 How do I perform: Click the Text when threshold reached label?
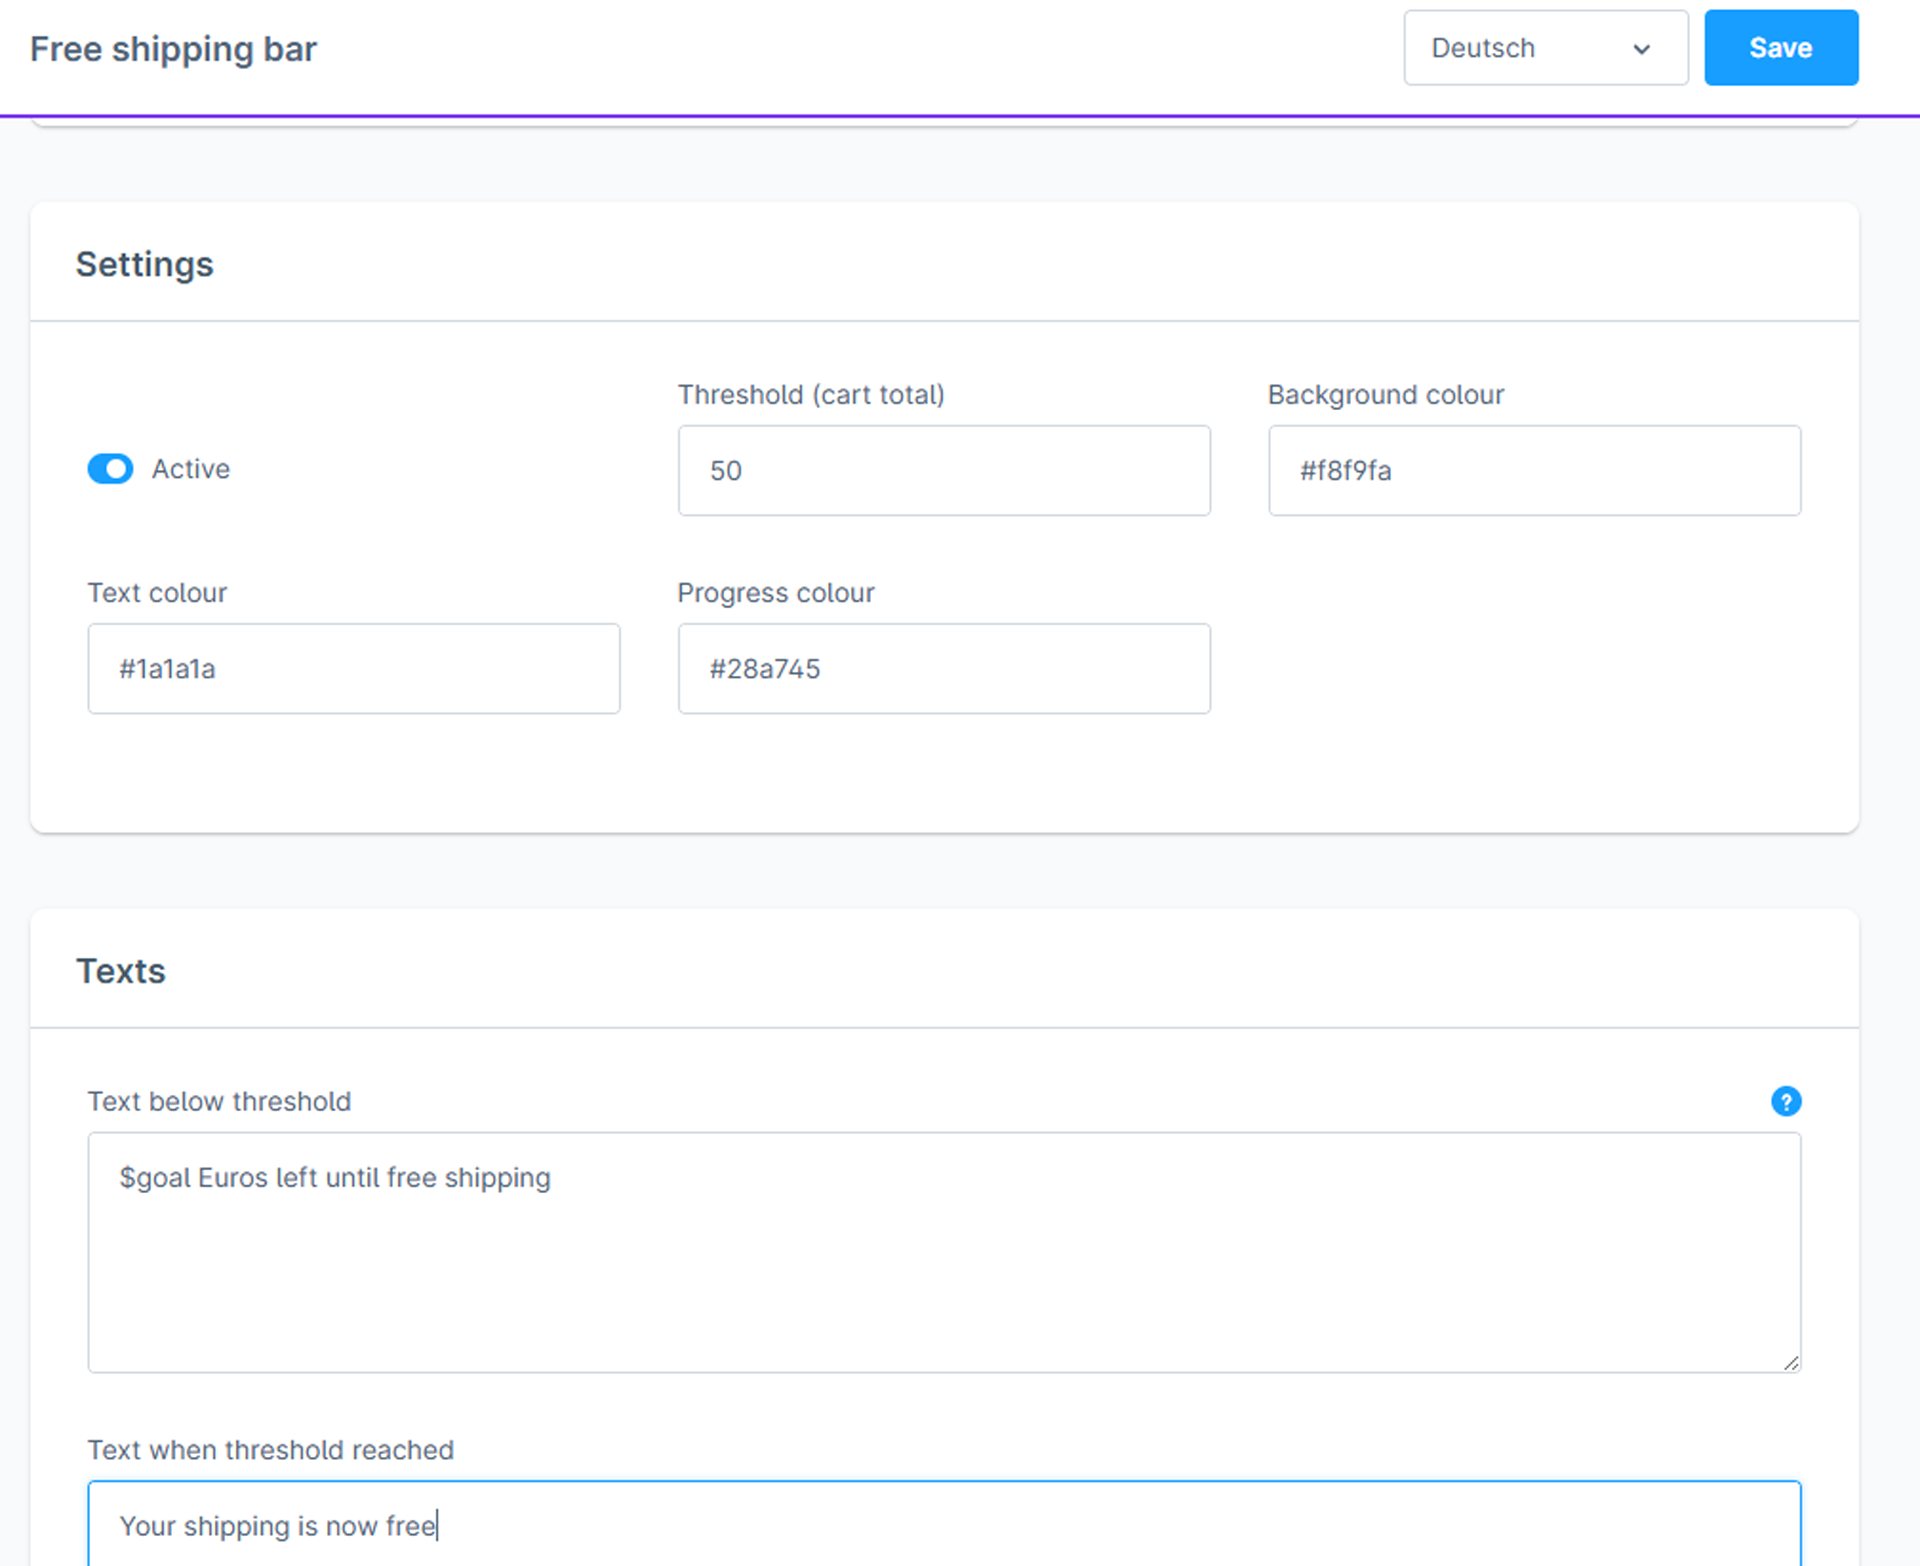point(271,1450)
